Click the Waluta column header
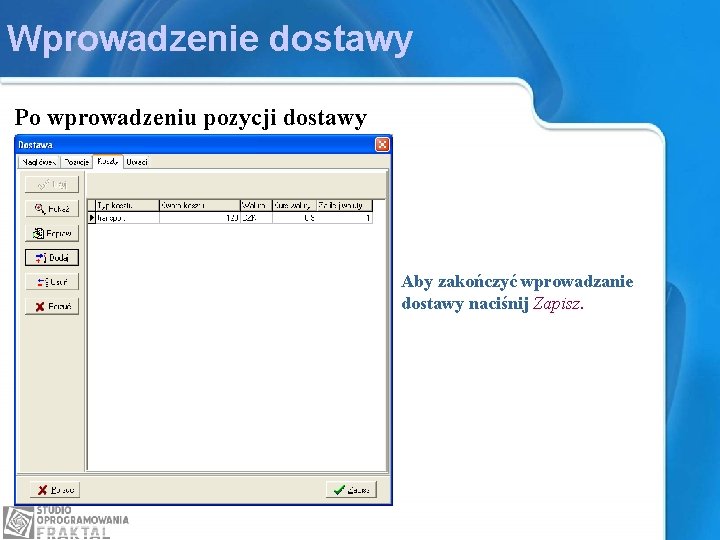This screenshot has height=540, width=720. 256,205
